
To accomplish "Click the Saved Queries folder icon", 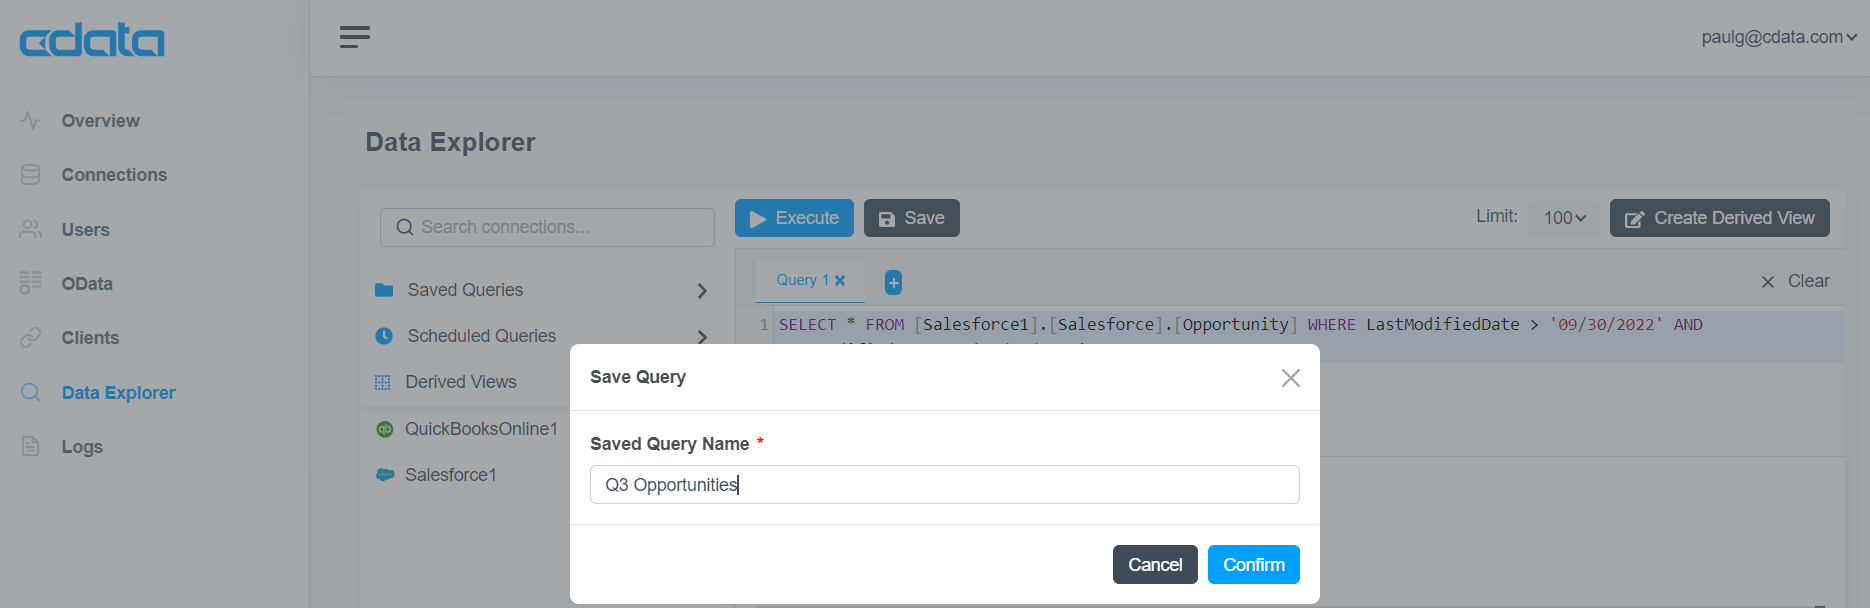I will [x=384, y=290].
